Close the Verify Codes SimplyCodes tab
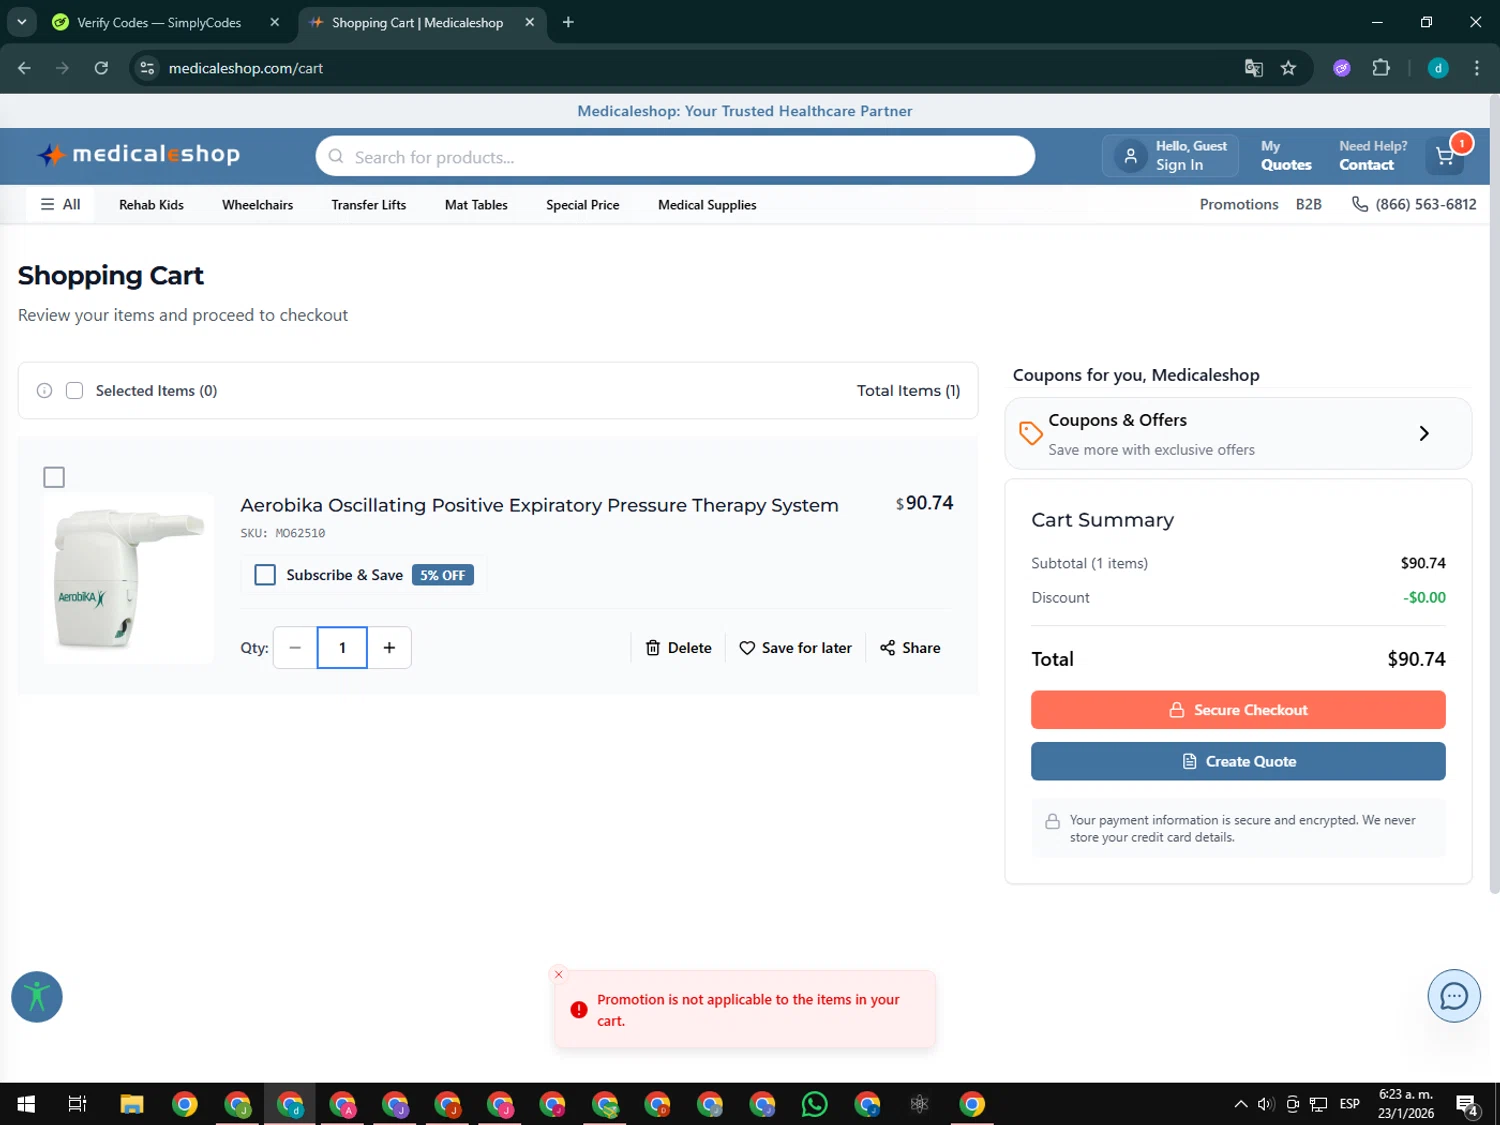Screen dimensions: 1500x1125 click(x=275, y=22)
